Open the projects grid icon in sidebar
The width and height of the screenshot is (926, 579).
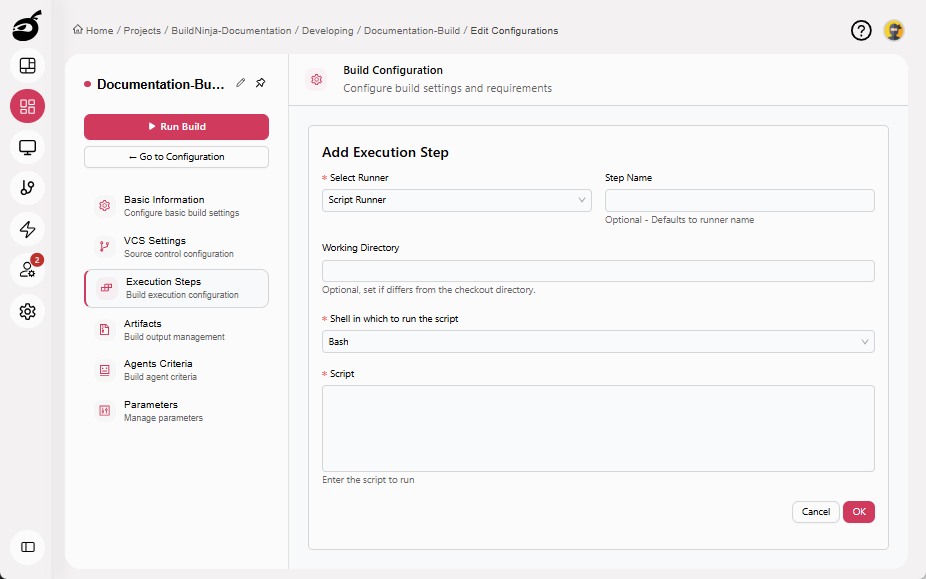[27, 106]
